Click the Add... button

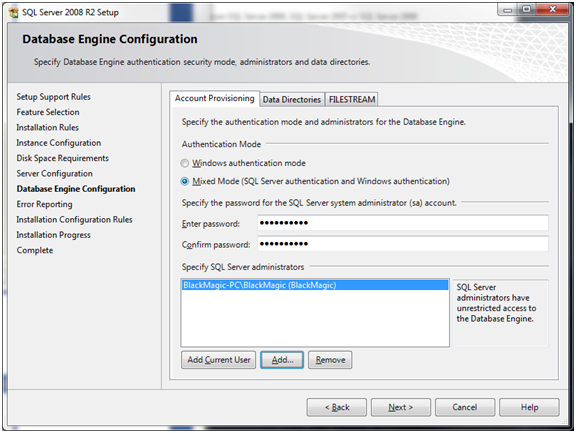point(282,360)
